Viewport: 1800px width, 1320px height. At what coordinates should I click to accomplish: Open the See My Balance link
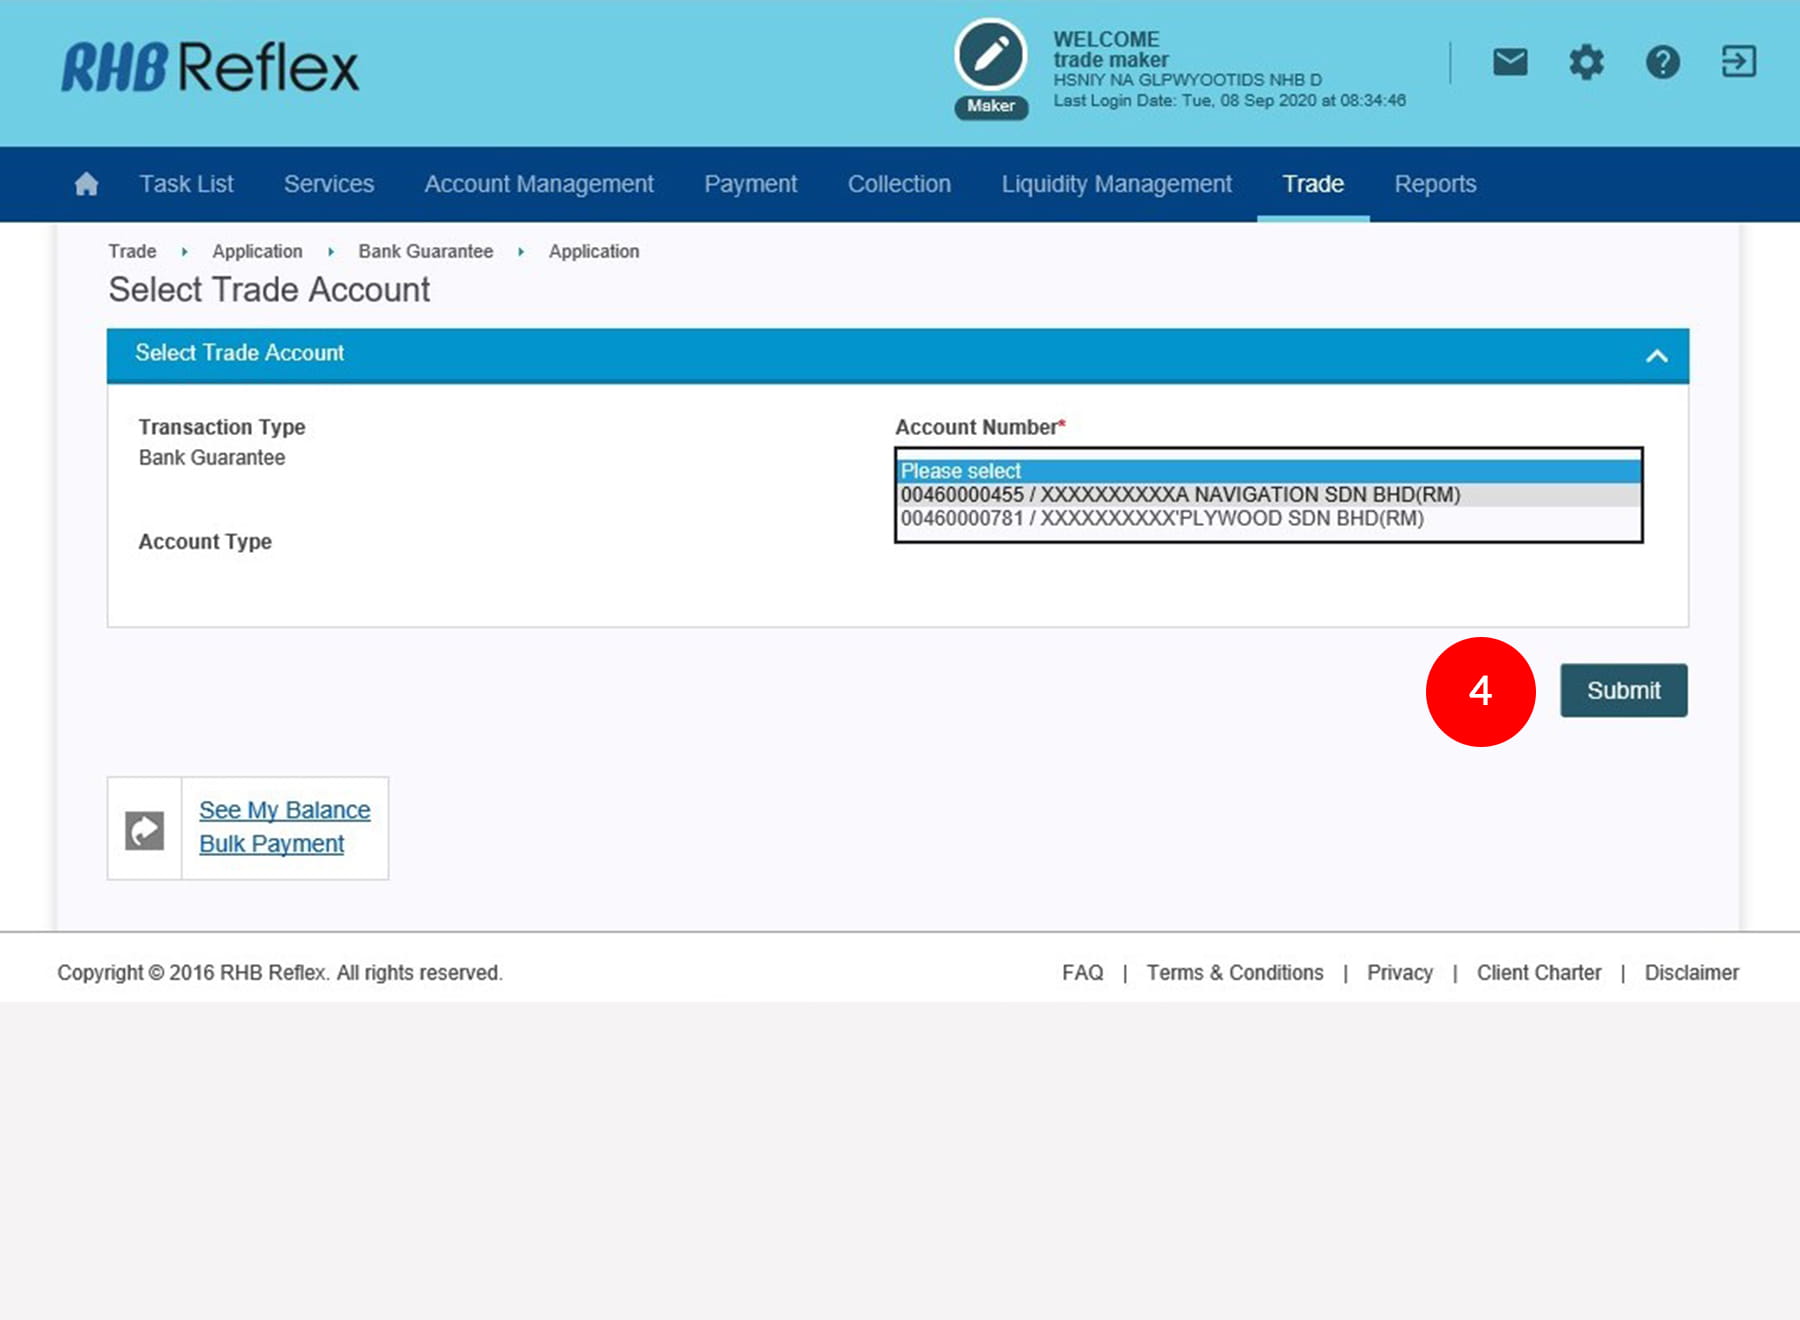tap(284, 810)
